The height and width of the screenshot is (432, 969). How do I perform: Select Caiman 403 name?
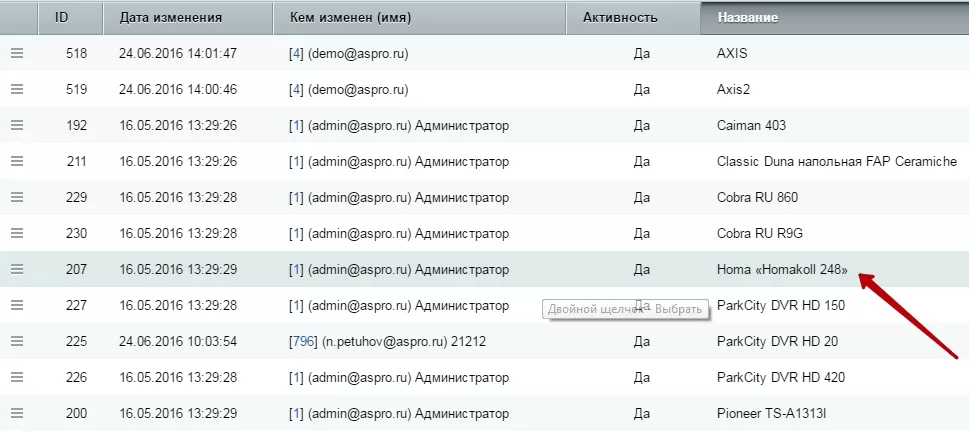click(751, 125)
